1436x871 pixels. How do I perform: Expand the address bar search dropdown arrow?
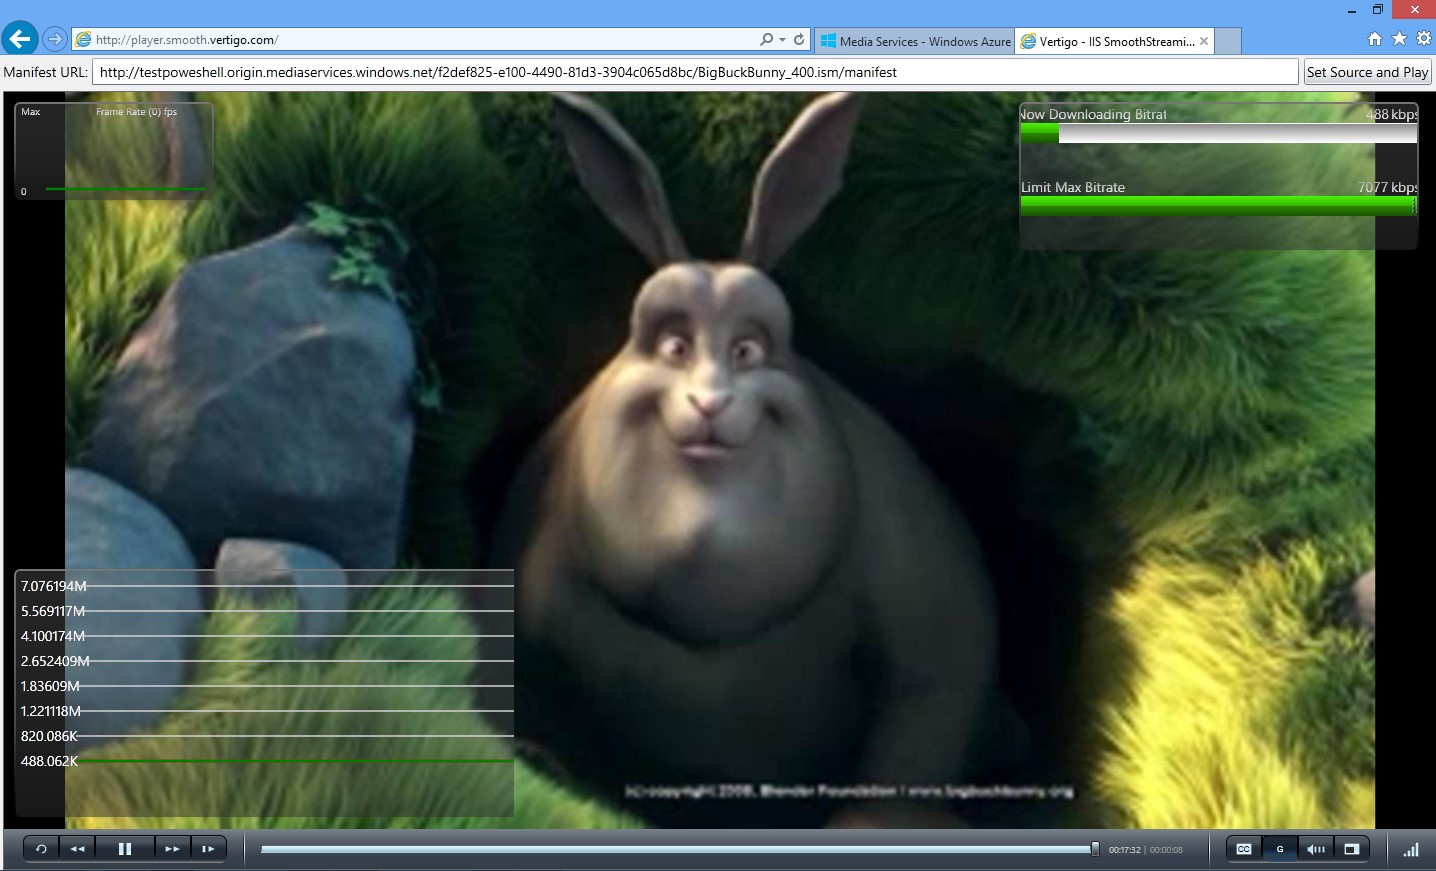[x=782, y=40]
